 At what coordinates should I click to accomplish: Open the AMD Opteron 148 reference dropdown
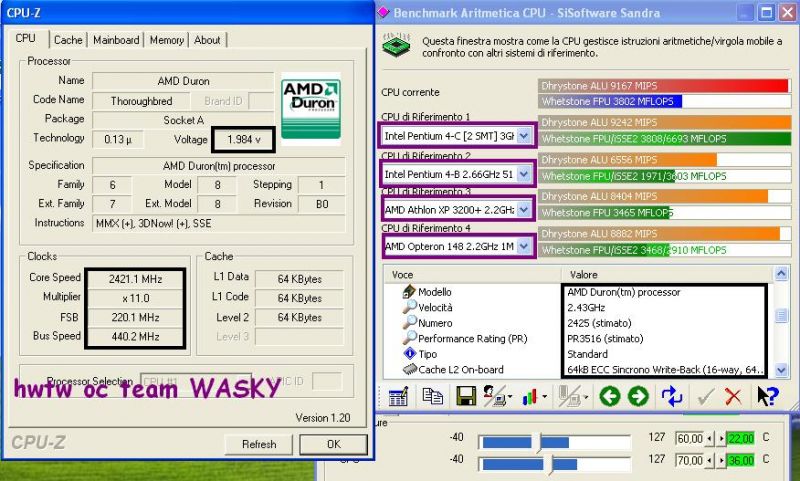pos(524,246)
